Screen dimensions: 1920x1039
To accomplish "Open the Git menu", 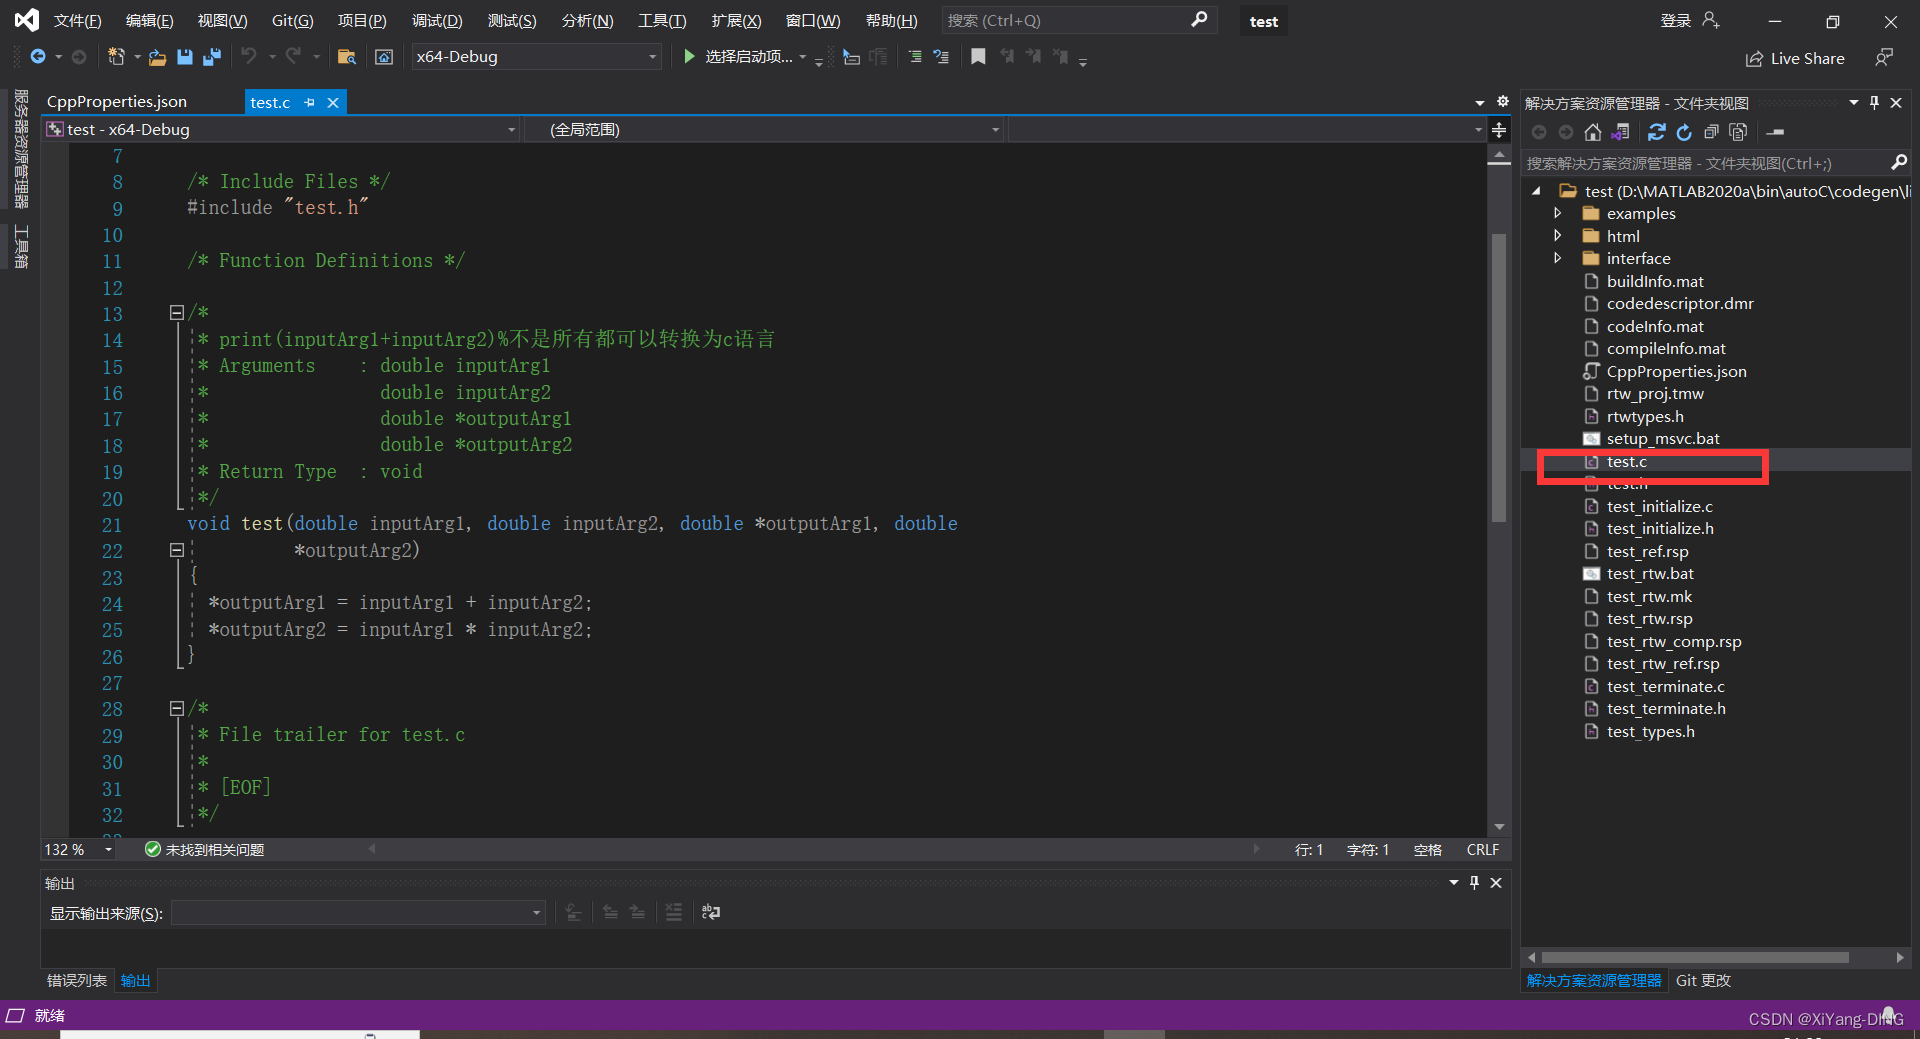I will (x=292, y=20).
